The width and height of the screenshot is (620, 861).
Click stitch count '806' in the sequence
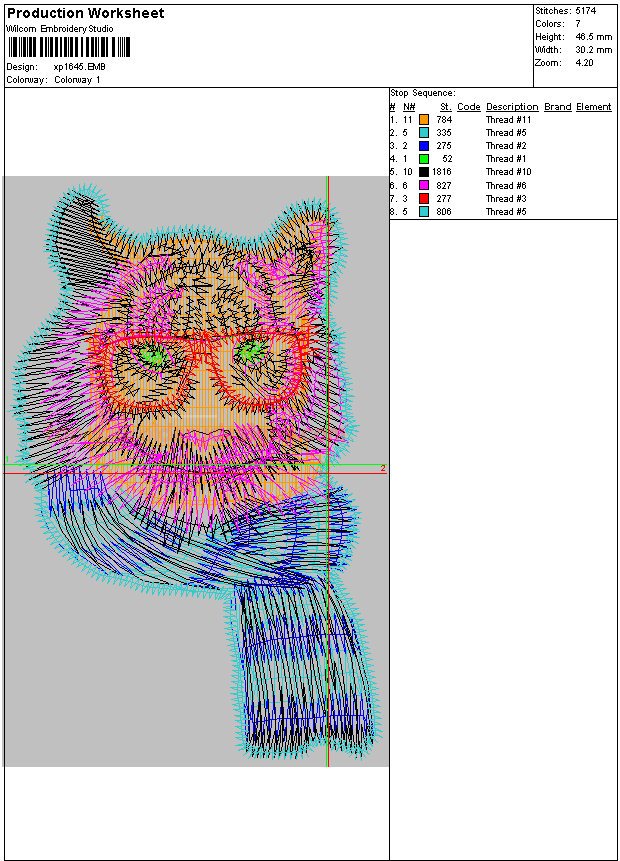(x=444, y=211)
